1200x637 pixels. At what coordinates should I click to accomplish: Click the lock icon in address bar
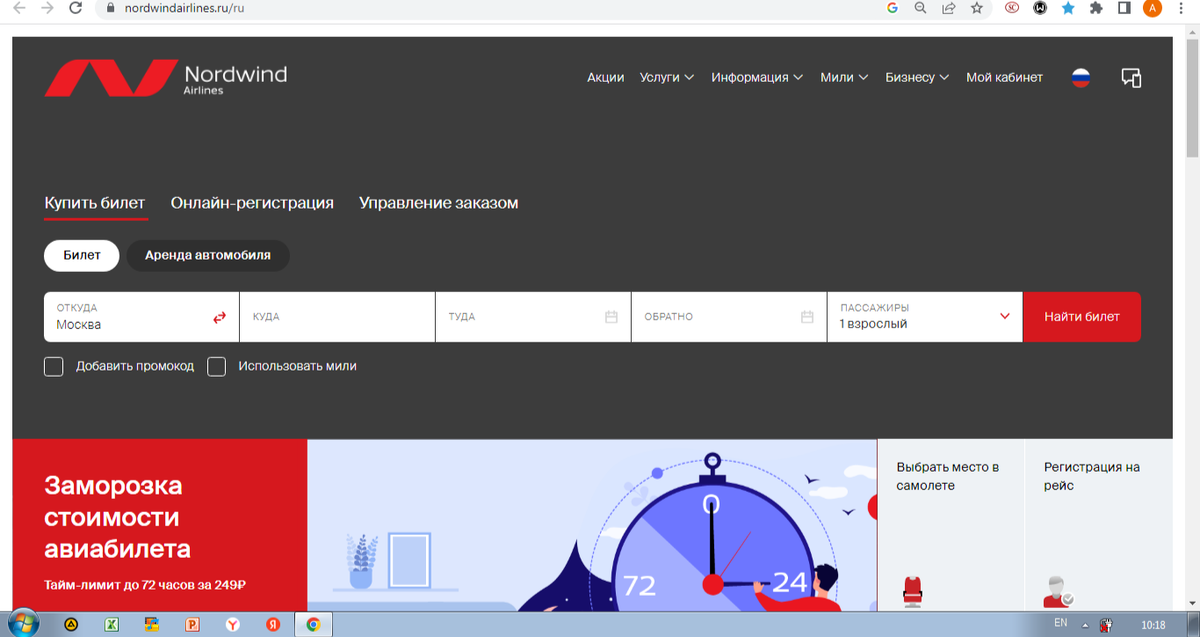pyautogui.click(x=111, y=8)
